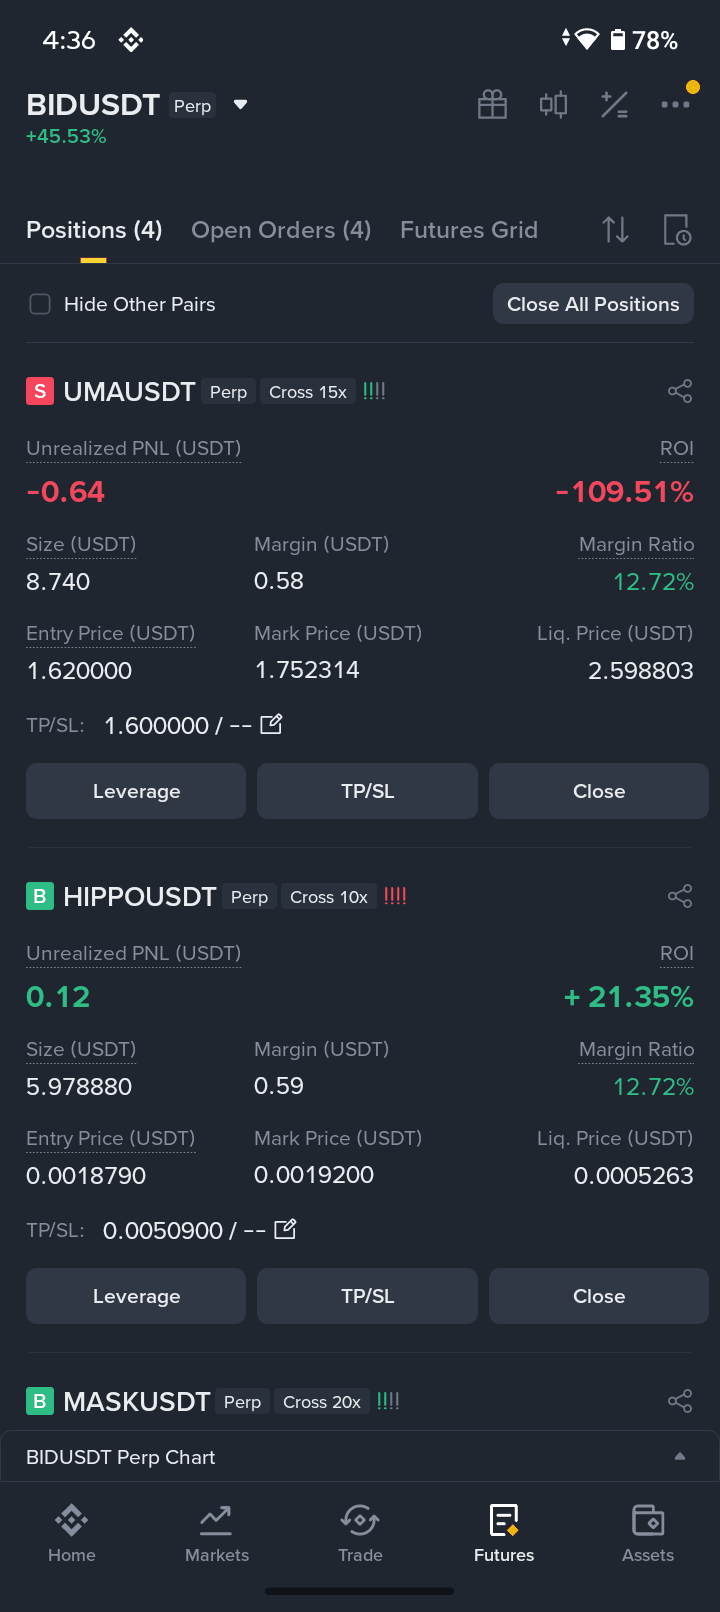Tap the HIPPOUSDT red ADL indicator bars
The image size is (720, 1612).
pyautogui.click(x=395, y=896)
